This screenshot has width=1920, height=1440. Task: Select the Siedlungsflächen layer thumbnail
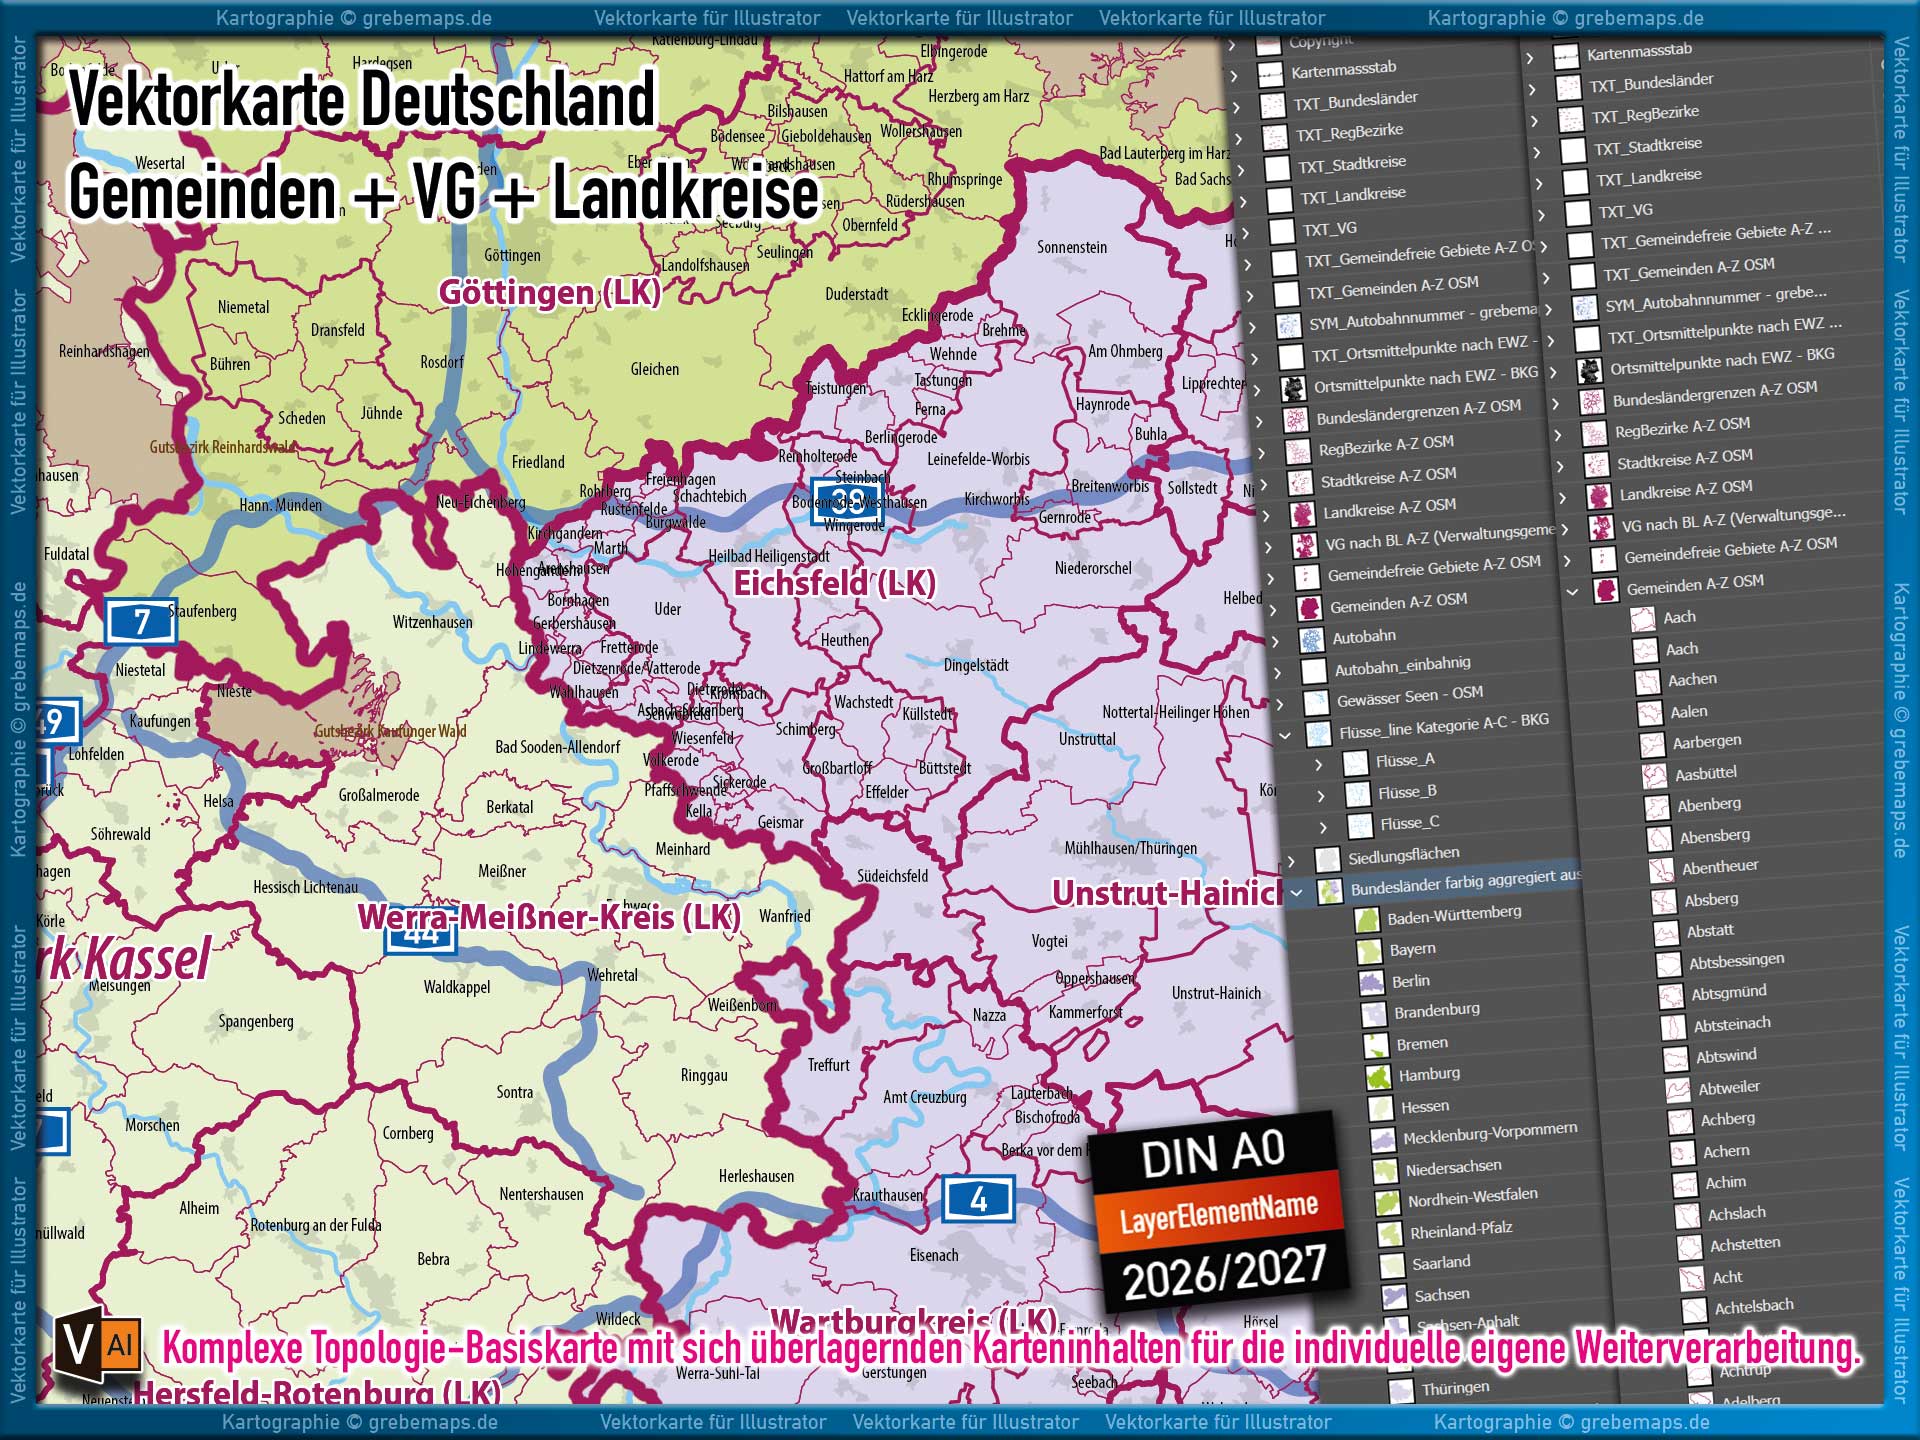[x=1327, y=860]
